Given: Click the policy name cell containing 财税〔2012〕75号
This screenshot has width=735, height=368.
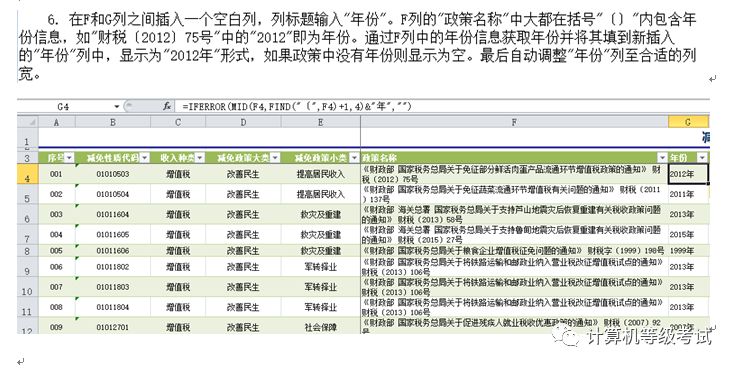Looking at the screenshot, I should tap(514, 174).
